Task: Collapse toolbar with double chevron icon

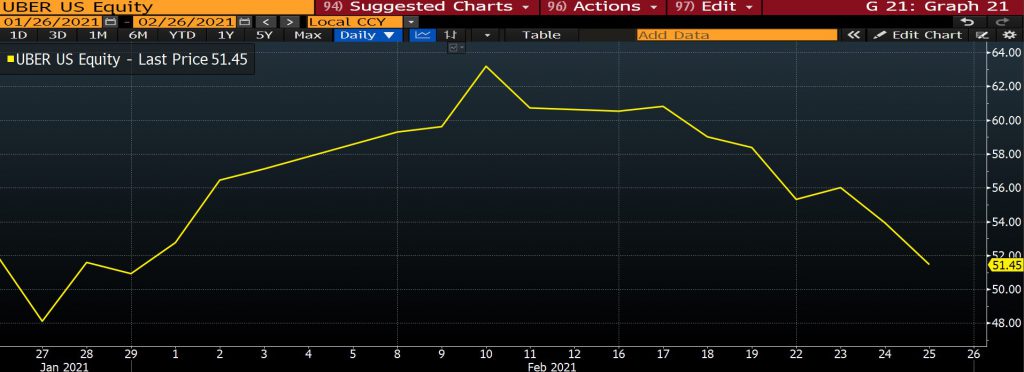Action: pos(853,35)
